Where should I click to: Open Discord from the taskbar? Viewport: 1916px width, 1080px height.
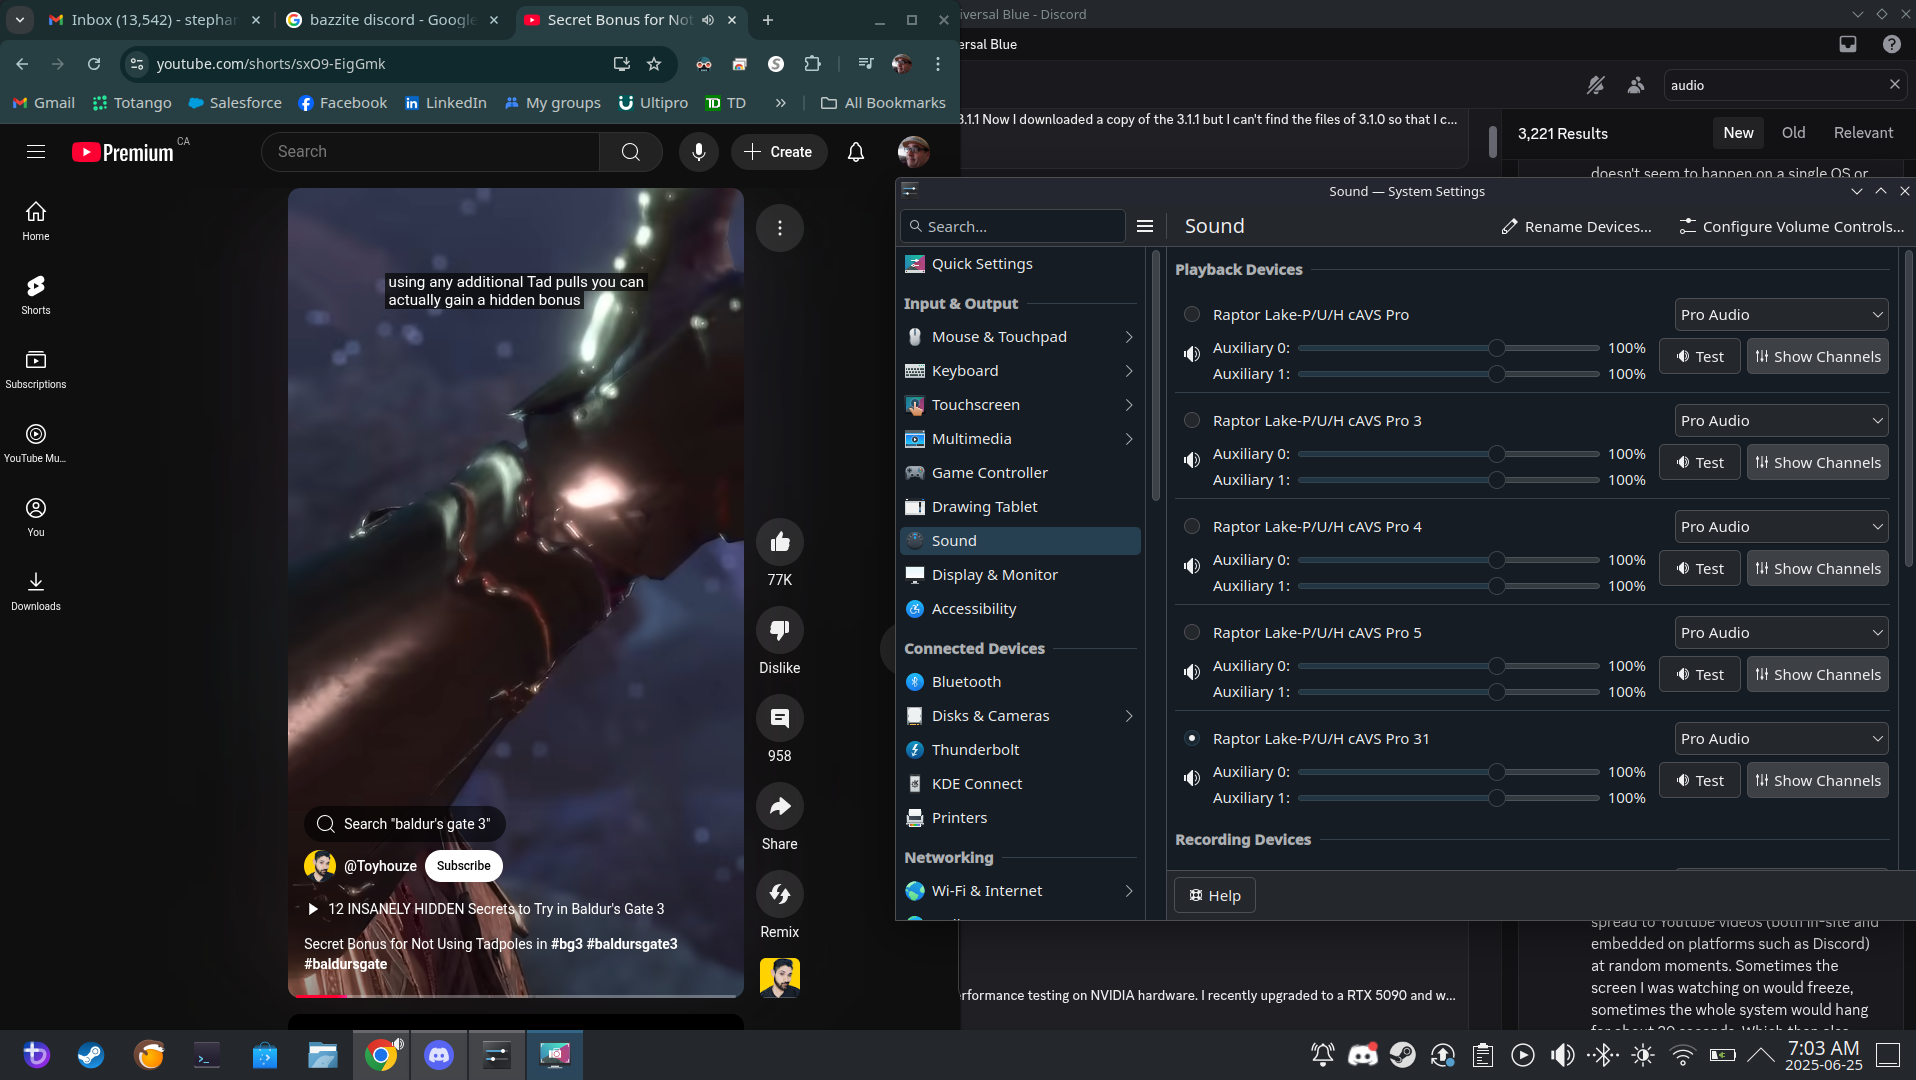(x=439, y=1055)
